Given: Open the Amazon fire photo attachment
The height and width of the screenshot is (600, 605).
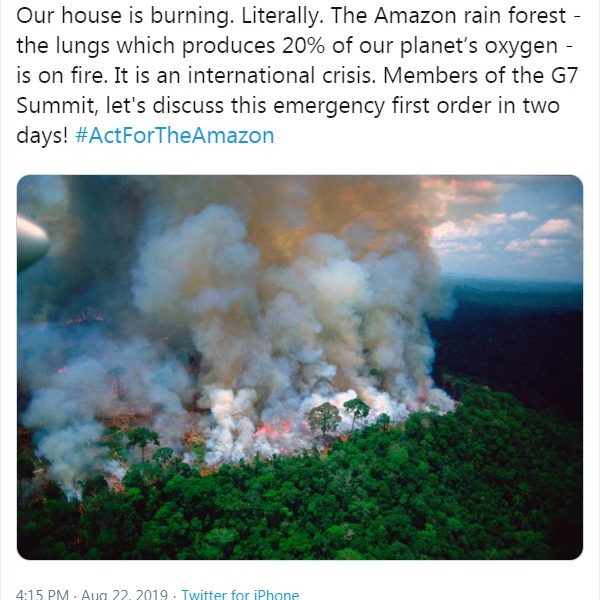Looking at the screenshot, I should [x=300, y=367].
